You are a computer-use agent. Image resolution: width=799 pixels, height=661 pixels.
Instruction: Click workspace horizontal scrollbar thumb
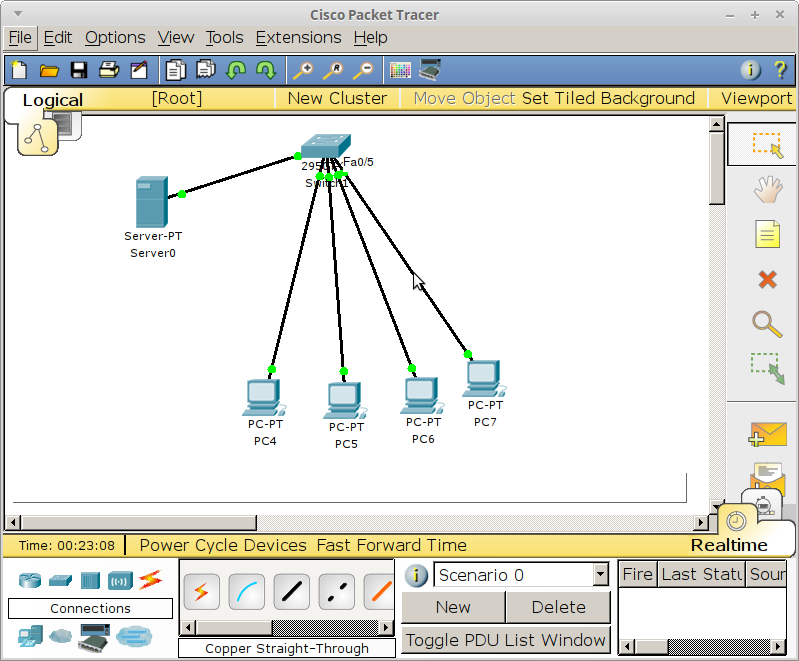(139, 522)
